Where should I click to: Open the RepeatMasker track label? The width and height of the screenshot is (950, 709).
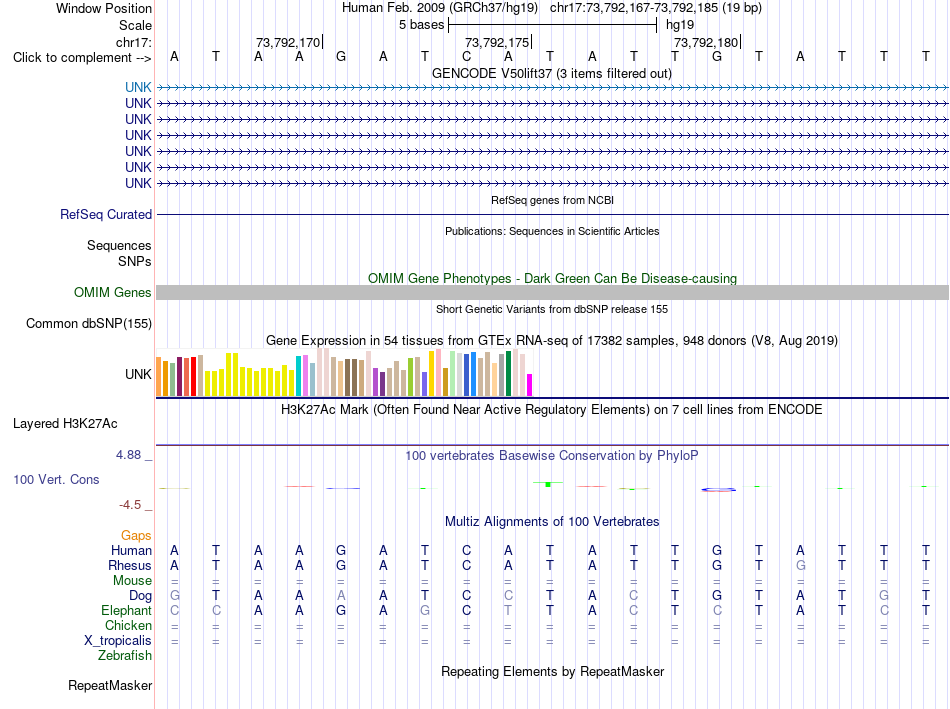click(110, 685)
